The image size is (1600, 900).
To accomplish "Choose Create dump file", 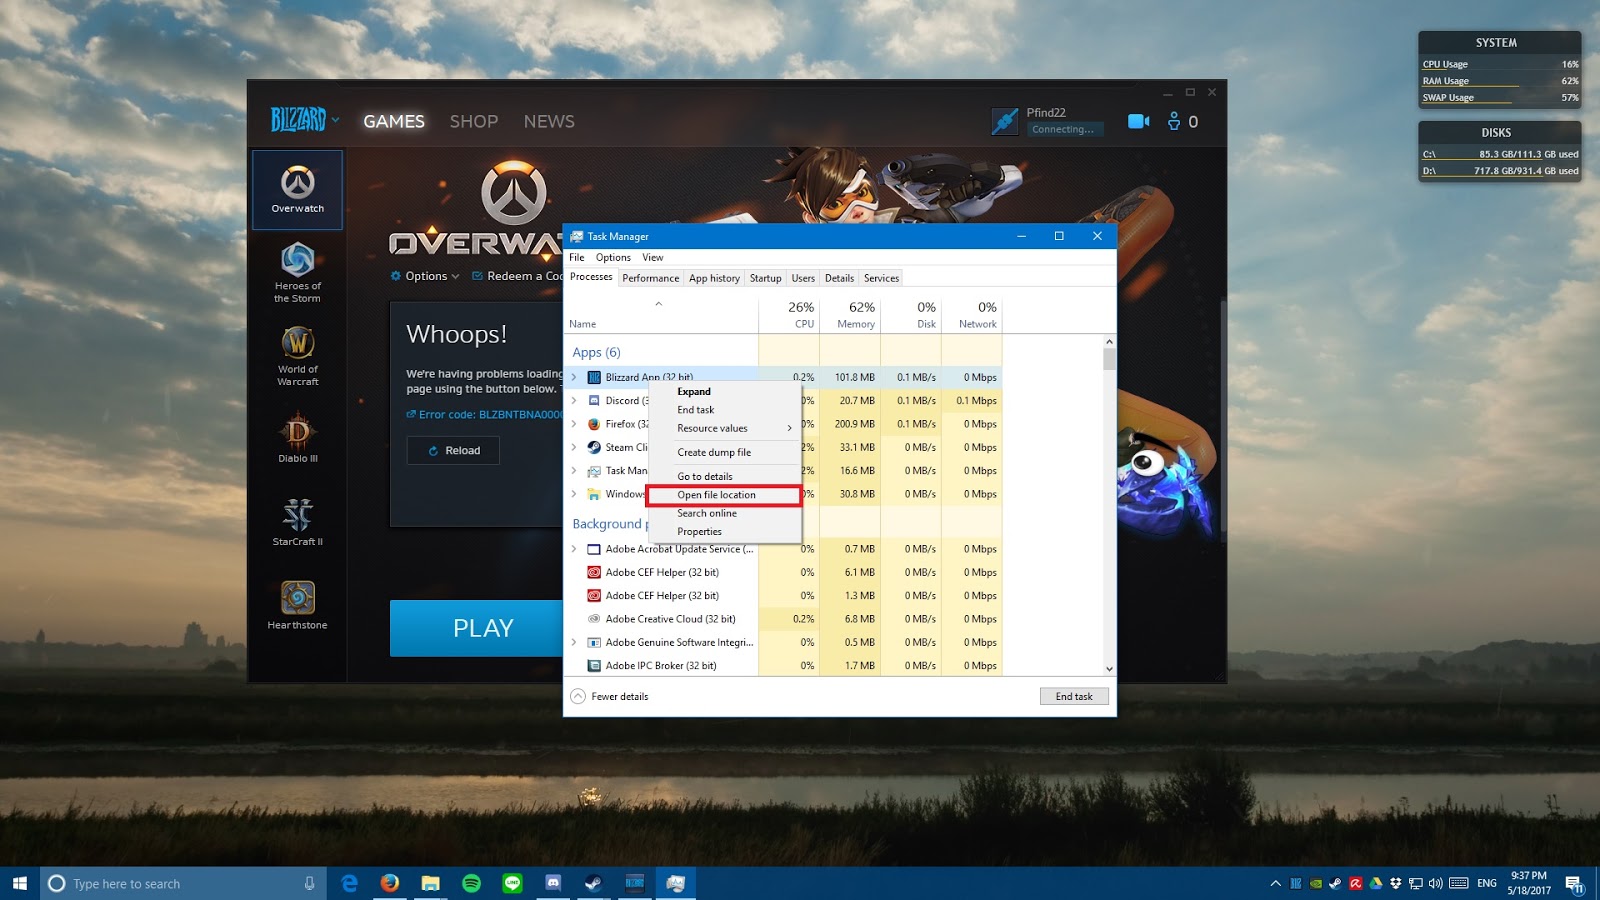I will 725,452.
